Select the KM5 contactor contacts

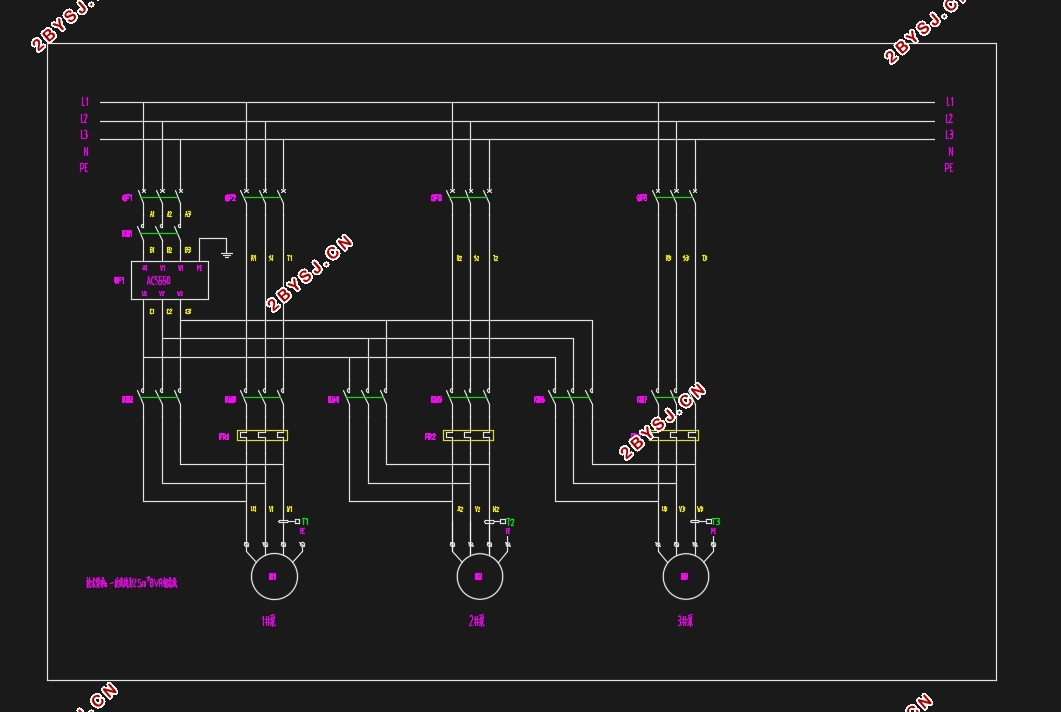click(x=470, y=397)
